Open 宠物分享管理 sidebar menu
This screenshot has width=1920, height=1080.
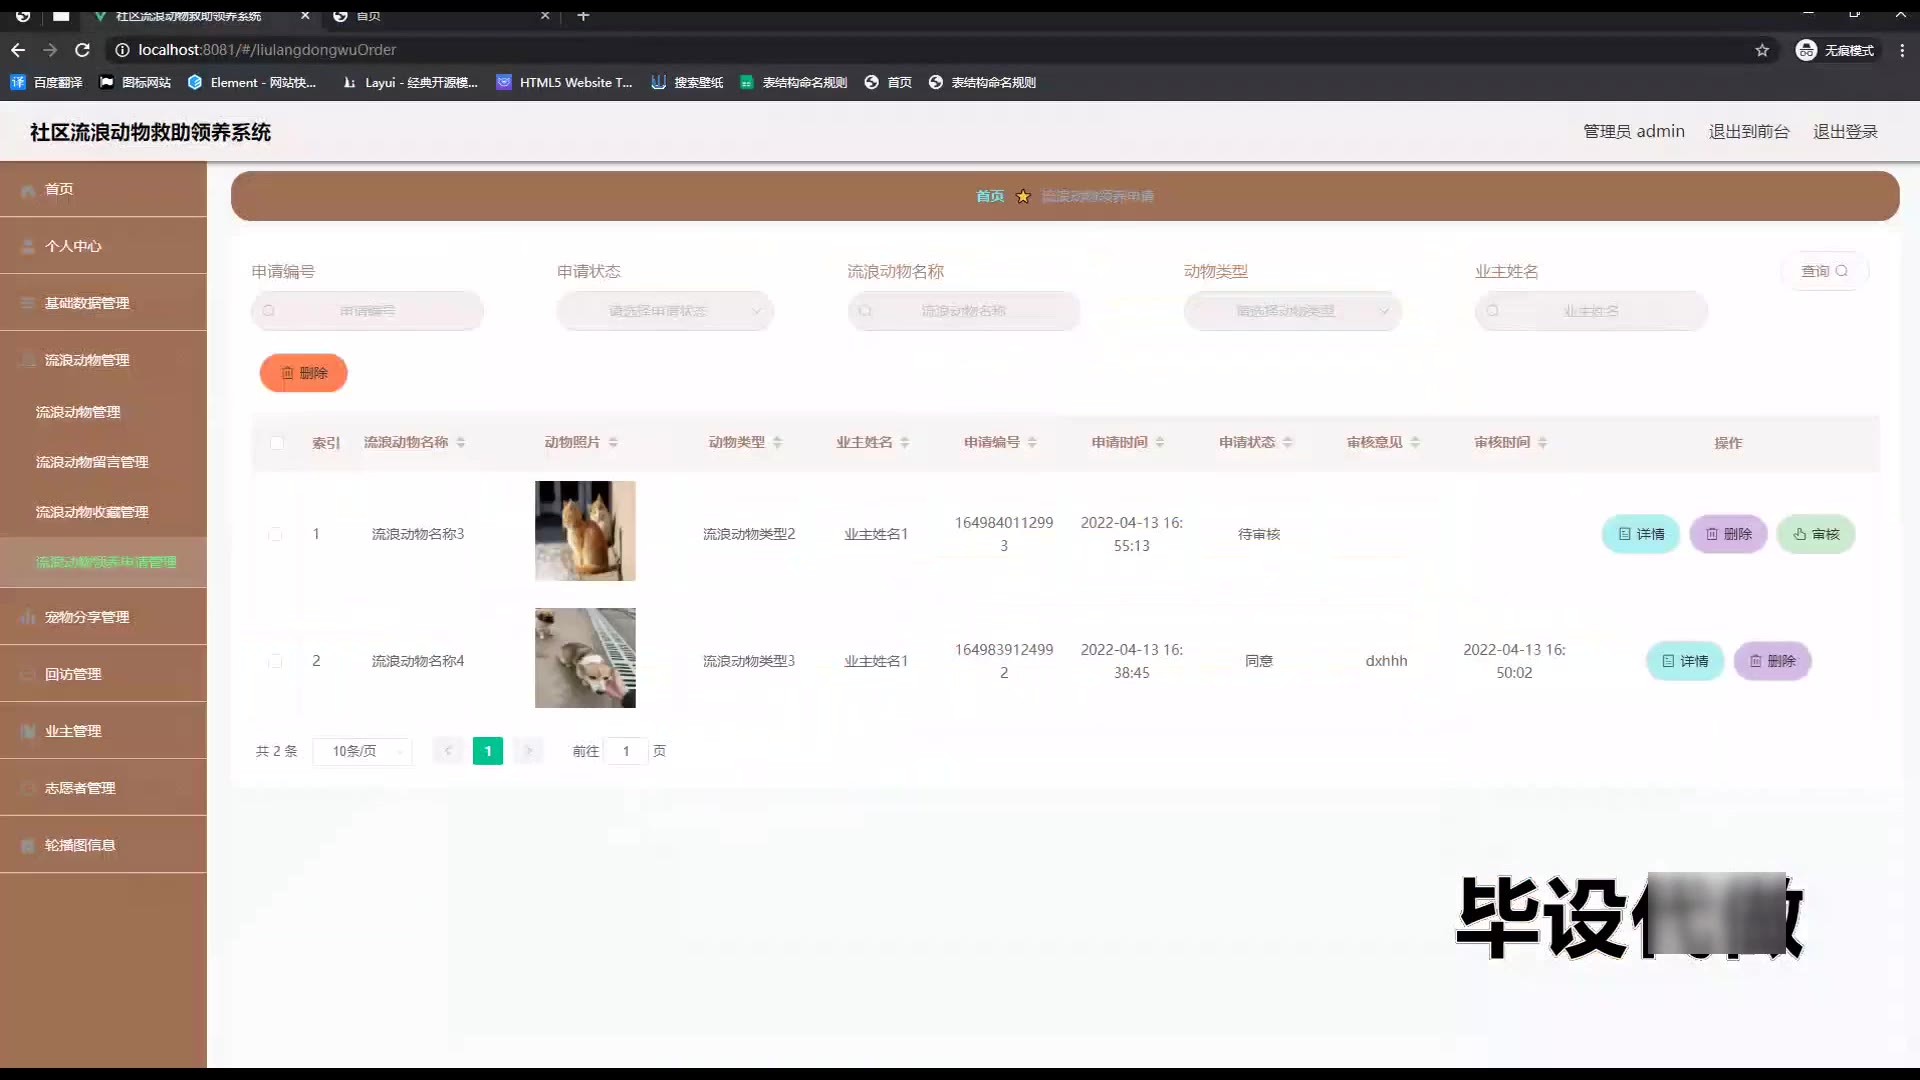[87, 617]
